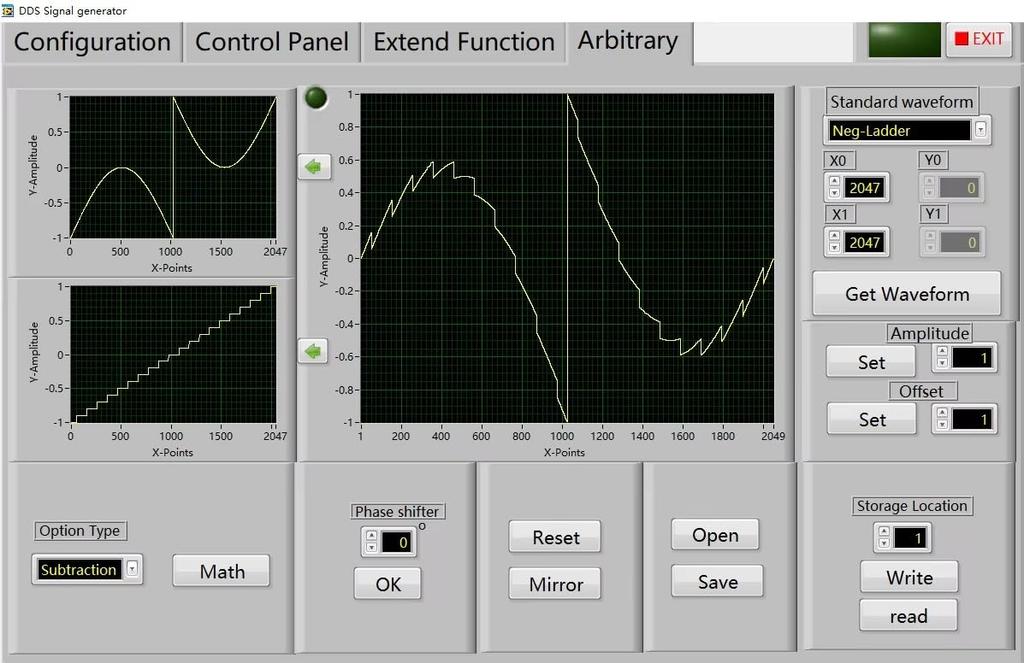Click the green LED indicator above the main graph
The height and width of the screenshot is (663, 1024).
[316, 99]
